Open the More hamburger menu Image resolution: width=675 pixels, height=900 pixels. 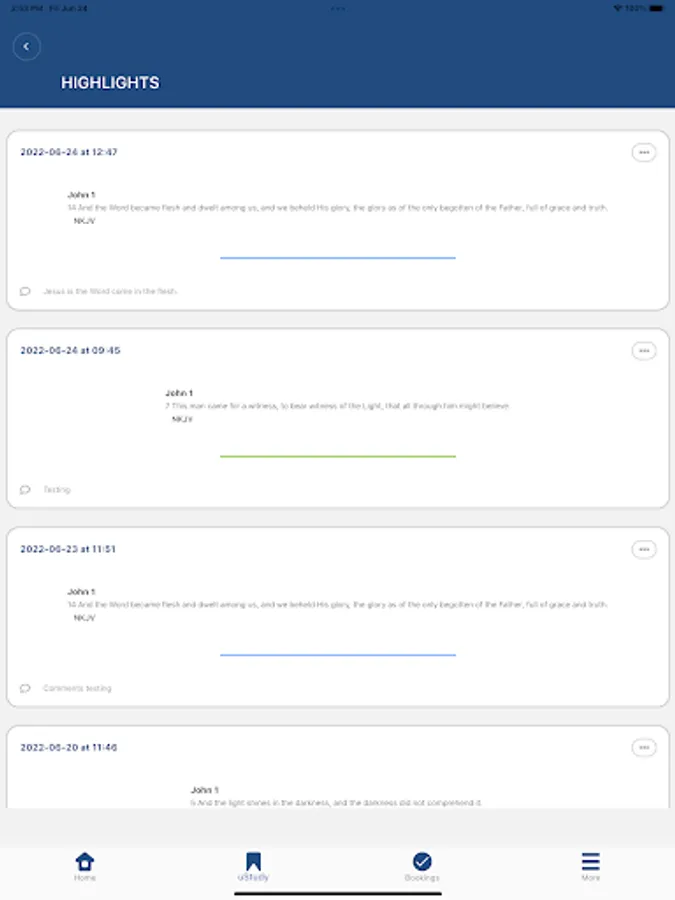(591, 866)
